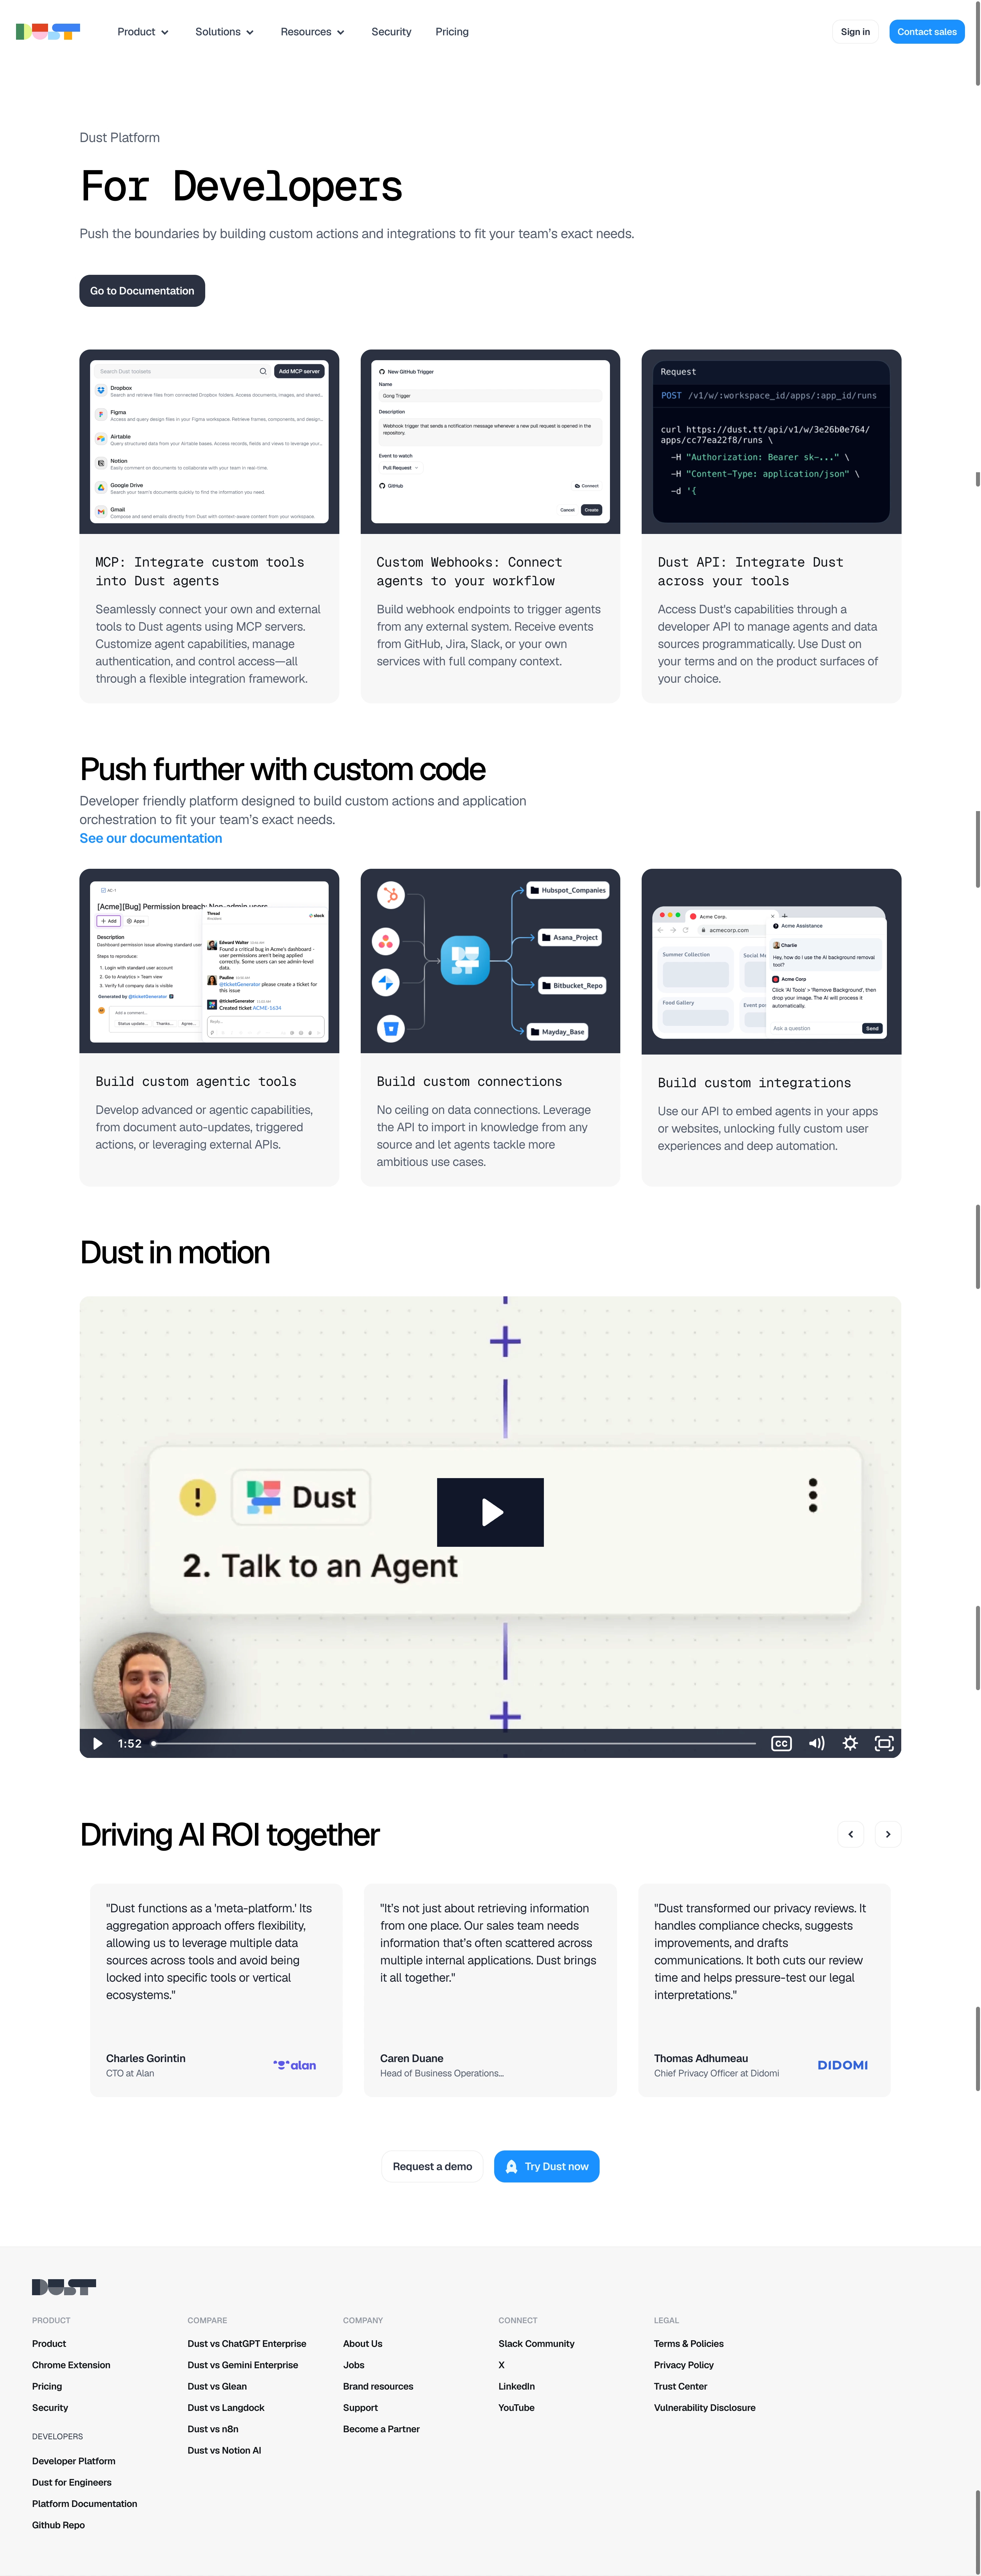This screenshot has height=2576, width=981.
Task: Open footer Dust for Engineers link
Action: tap(72, 2482)
